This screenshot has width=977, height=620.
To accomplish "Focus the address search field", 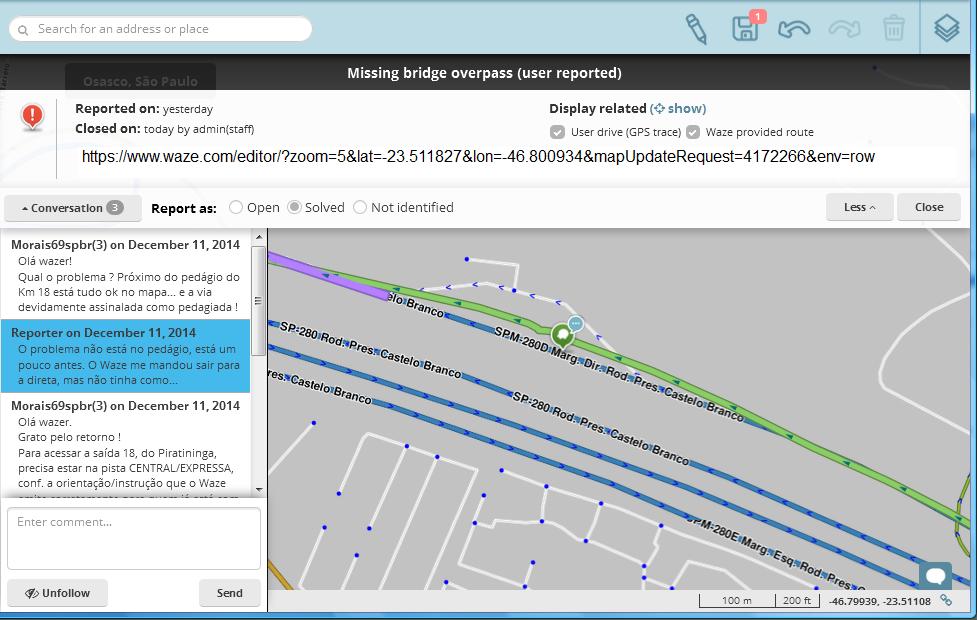I will point(161,29).
